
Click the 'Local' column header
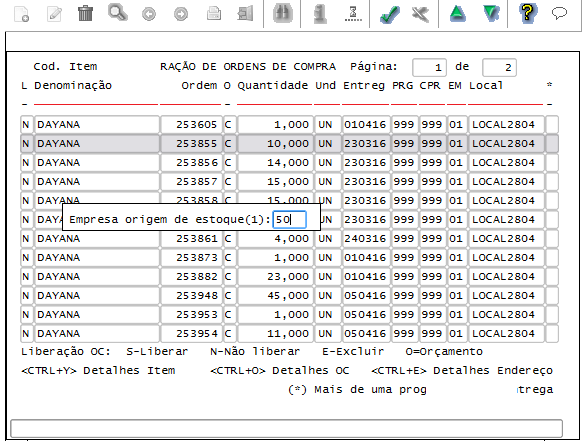click(486, 85)
